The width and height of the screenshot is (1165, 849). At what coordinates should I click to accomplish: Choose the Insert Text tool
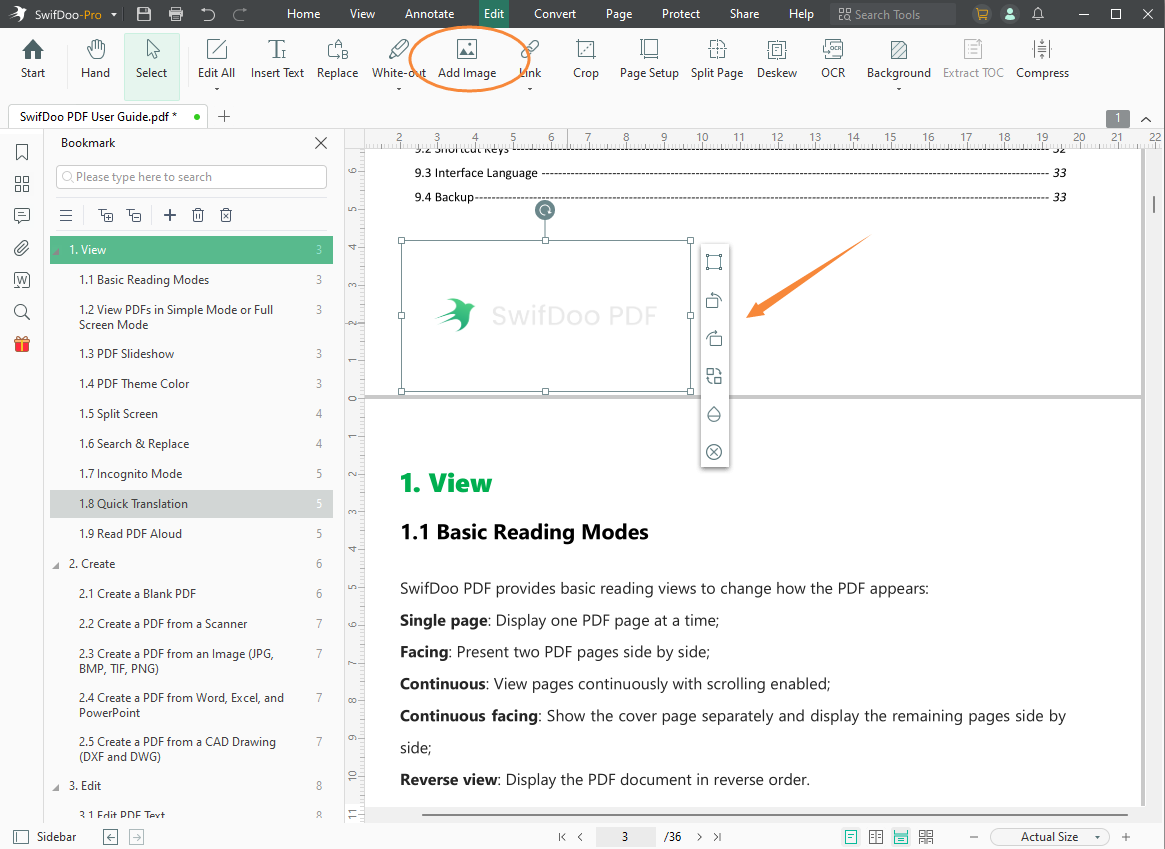[277, 59]
